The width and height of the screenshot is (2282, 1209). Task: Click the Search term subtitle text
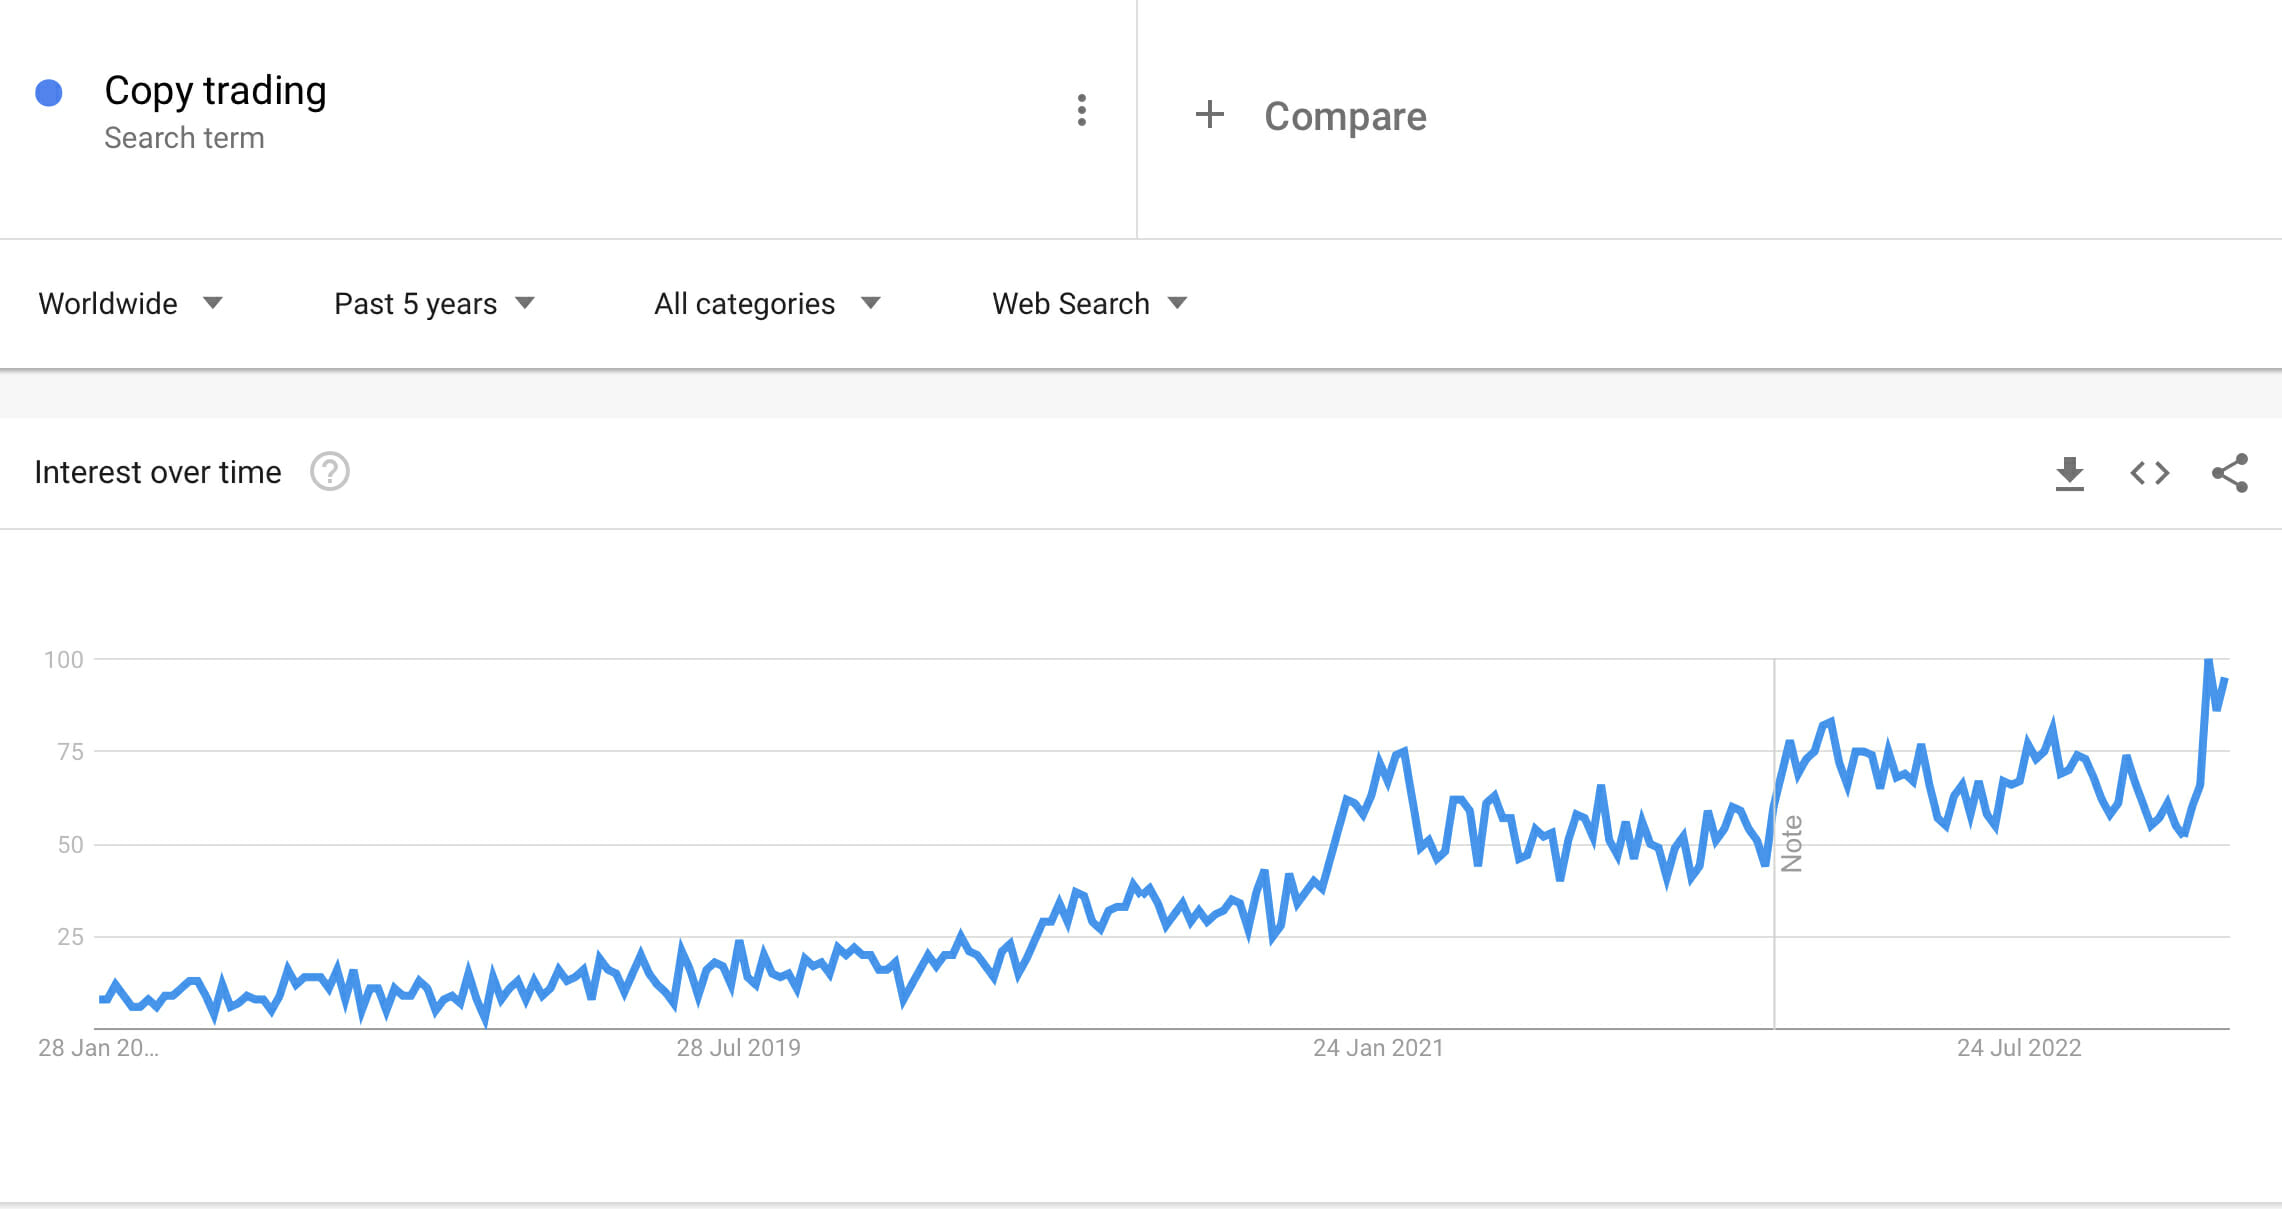coord(184,138)
